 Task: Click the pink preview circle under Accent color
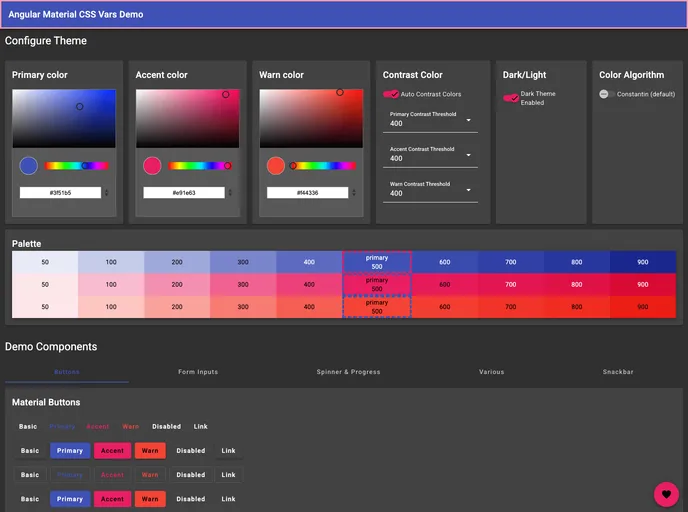tap(152, 165)
